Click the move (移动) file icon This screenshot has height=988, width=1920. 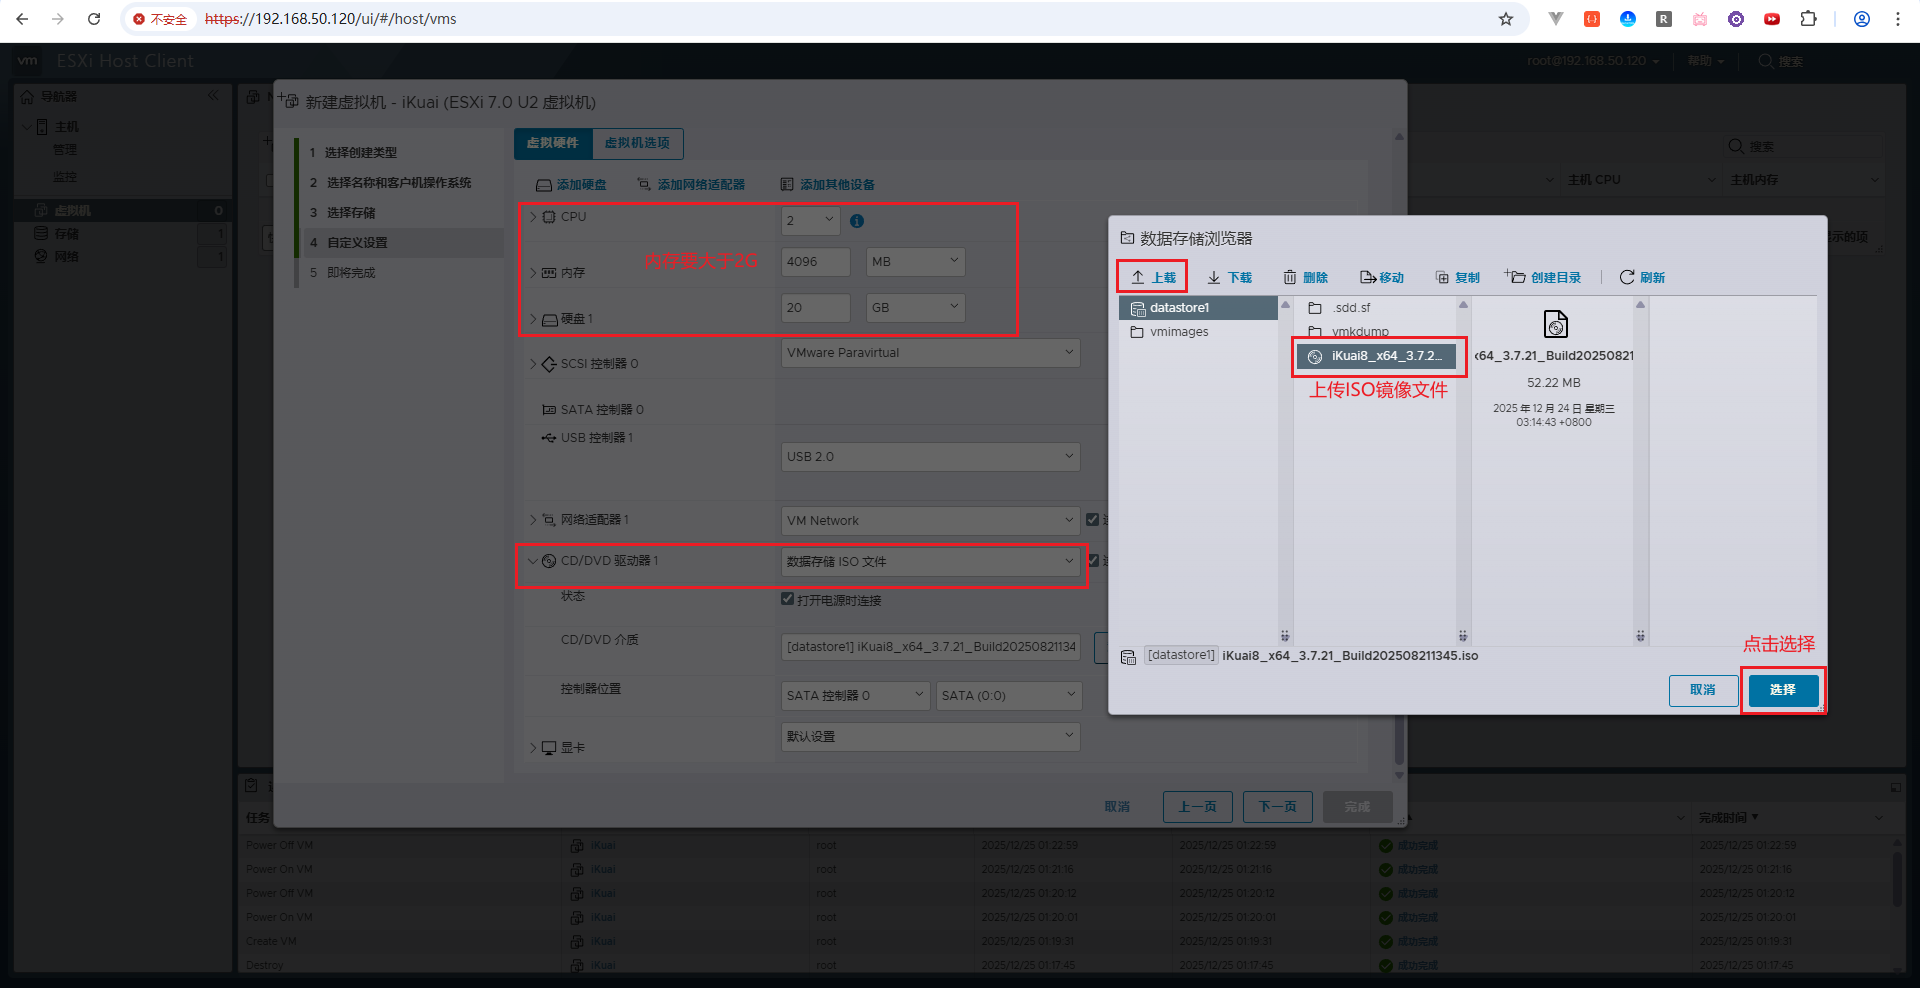[1367, 277]
